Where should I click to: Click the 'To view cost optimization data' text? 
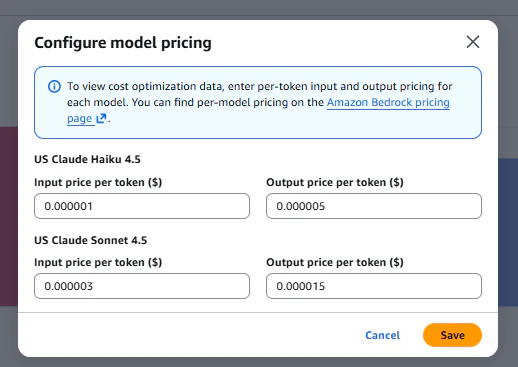tap(145, 86)
